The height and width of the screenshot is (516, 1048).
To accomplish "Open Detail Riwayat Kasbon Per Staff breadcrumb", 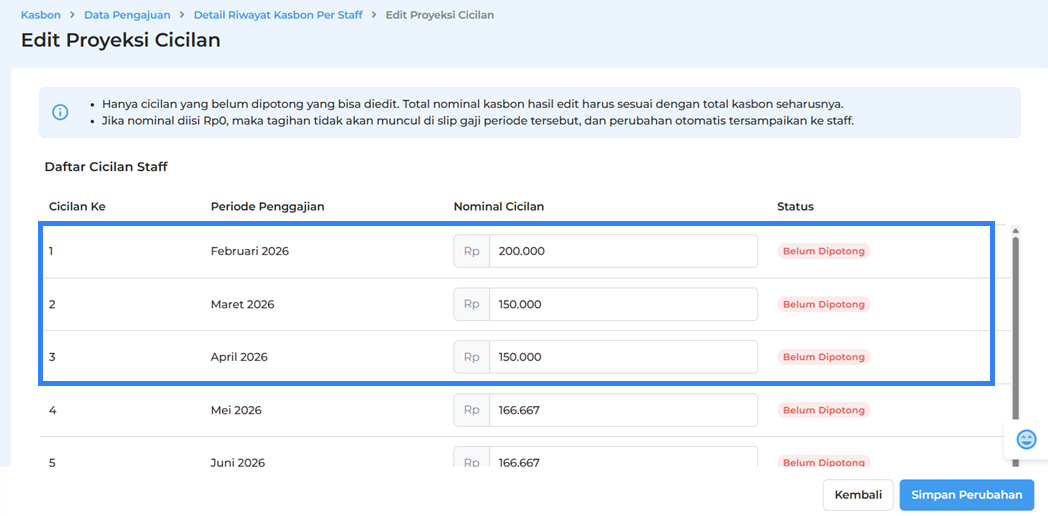I will click(x=278, y=15).
